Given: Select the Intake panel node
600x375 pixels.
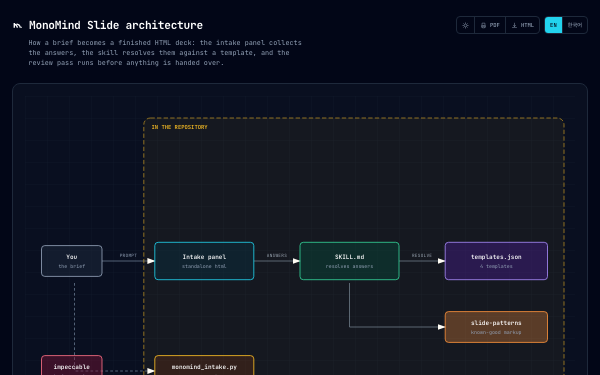Looking at the screenshot, I should [x=204, y=261].
